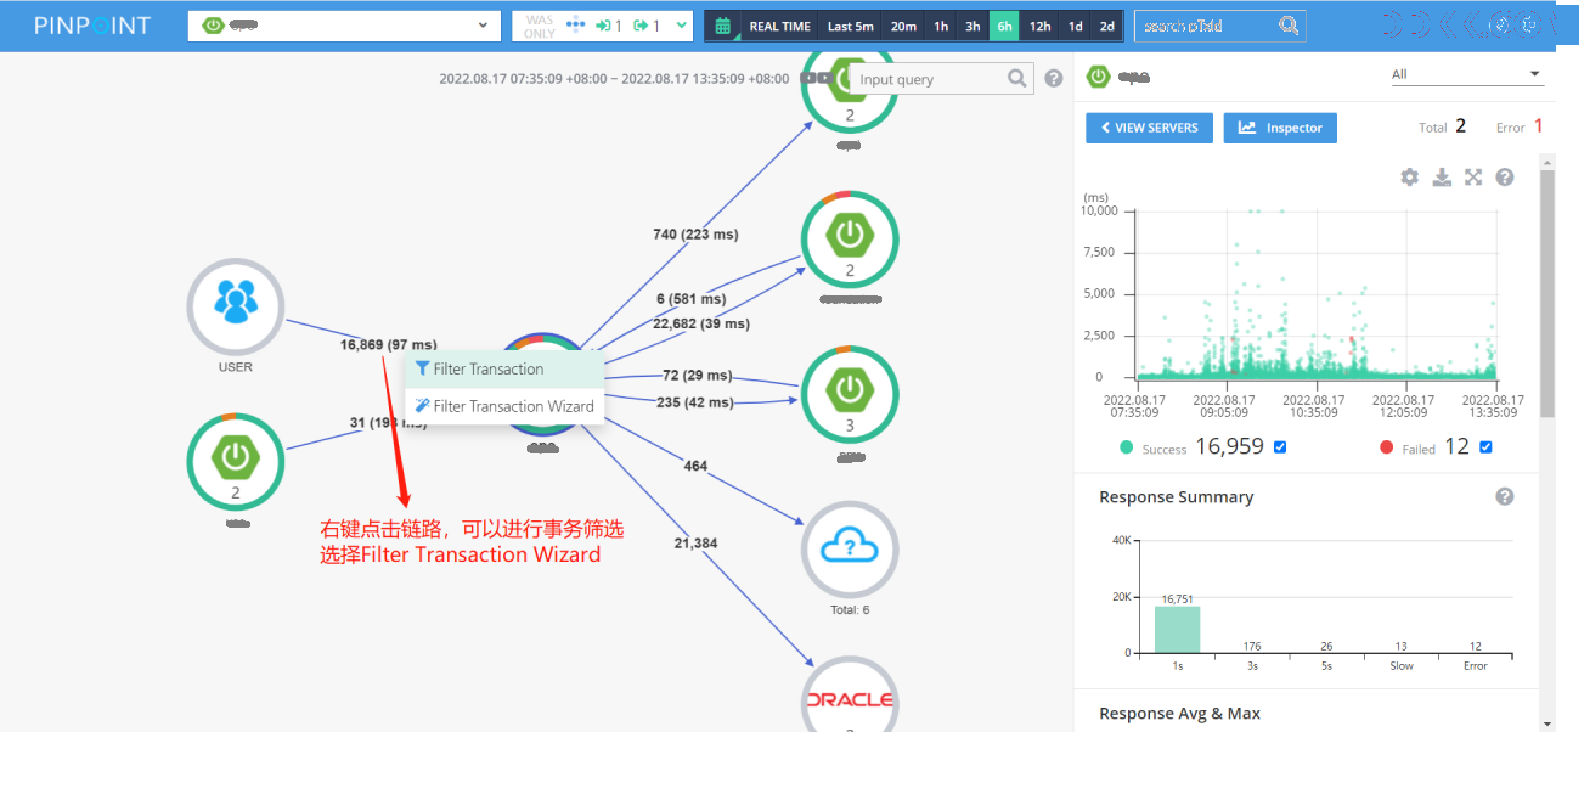The width and height of the screenshot is (1579, 792).
Task: Download the scatter chart
Action: point(1441,177)
